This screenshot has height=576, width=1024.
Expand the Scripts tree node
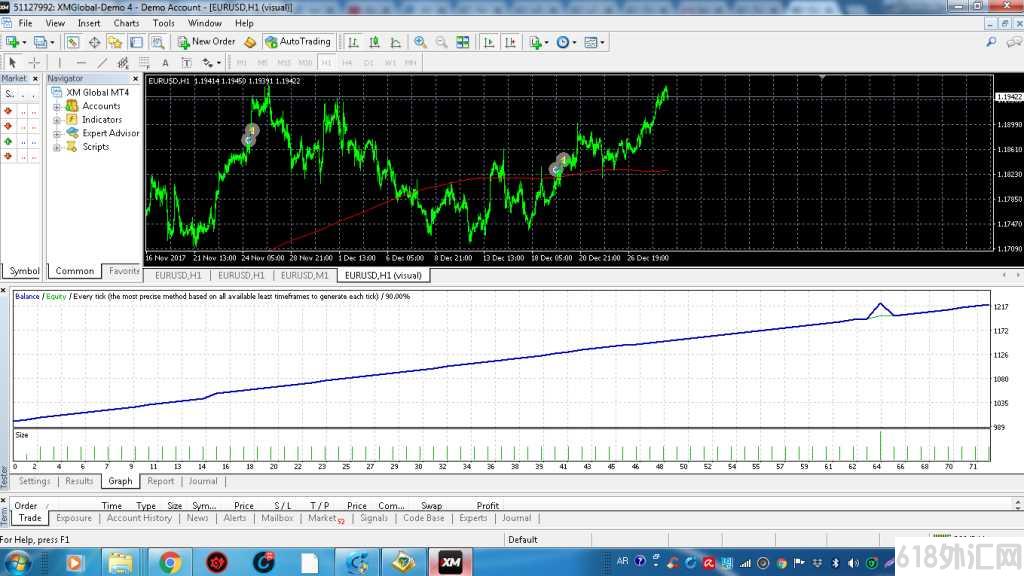(x=57, y=148)
